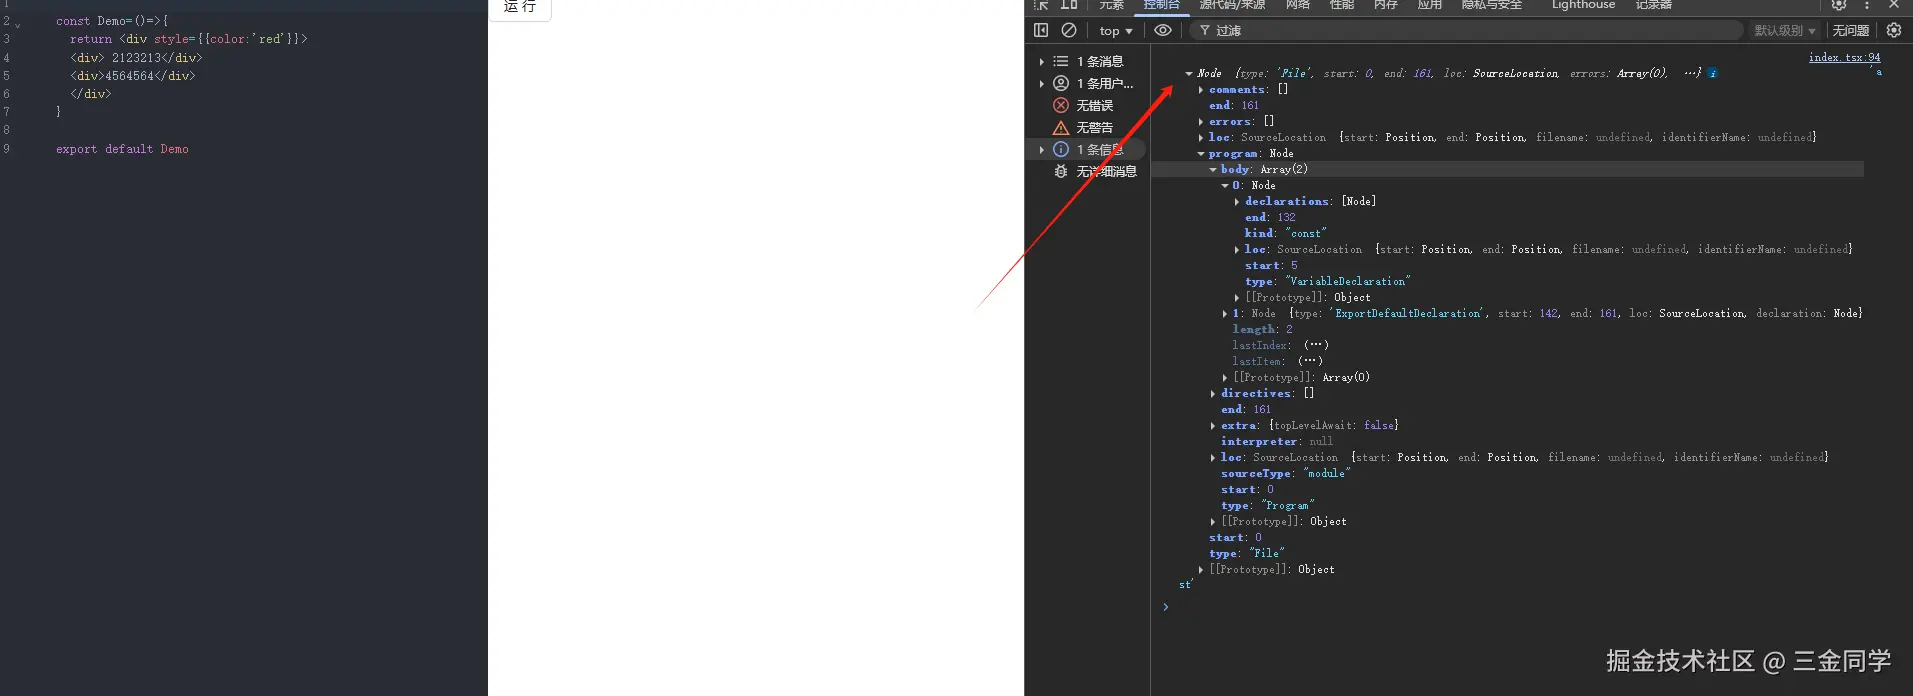Open the index.tsx:94 source link
1913x696 pixels.
[1844, 57]
